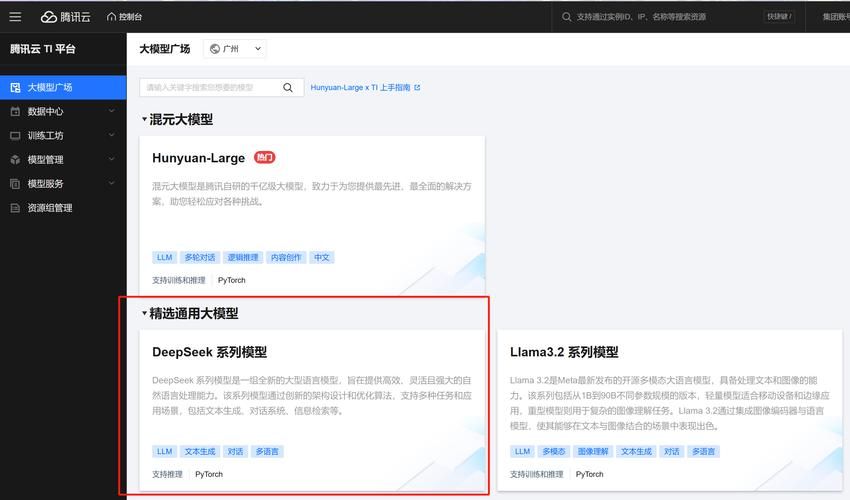
Task: Open the 控制台 console home link
Action: pyautogui.click(x=124, y=17)
